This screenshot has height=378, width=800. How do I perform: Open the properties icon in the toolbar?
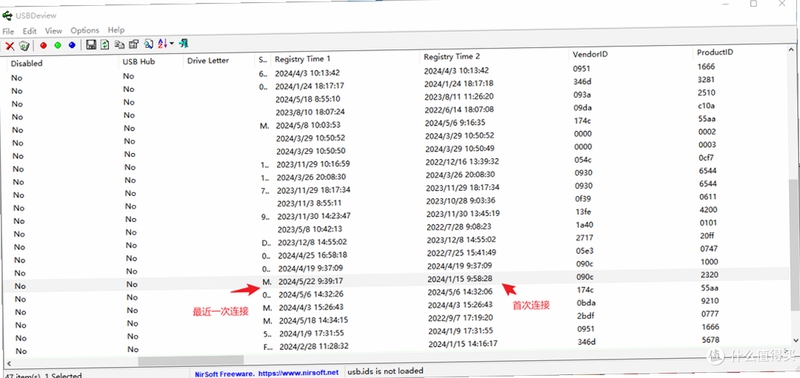click(134, 44)
